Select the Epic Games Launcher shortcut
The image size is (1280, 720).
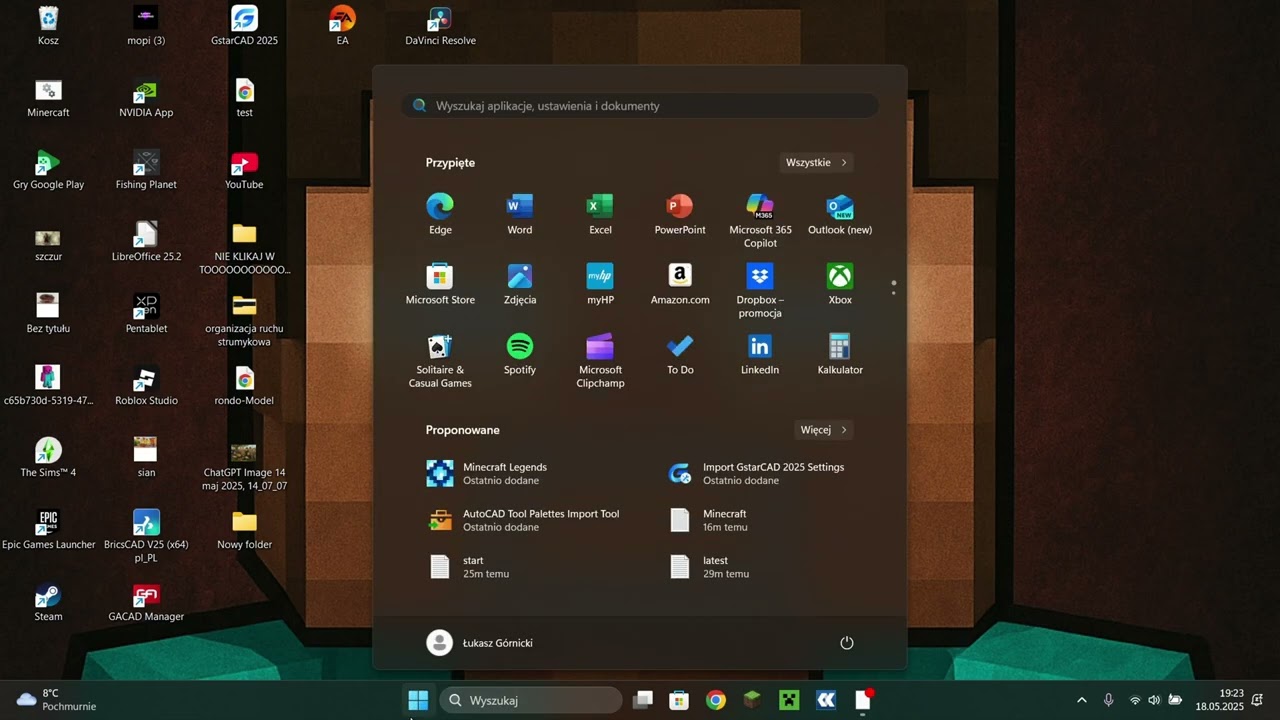pyautogui.click(x=48, y=531)
